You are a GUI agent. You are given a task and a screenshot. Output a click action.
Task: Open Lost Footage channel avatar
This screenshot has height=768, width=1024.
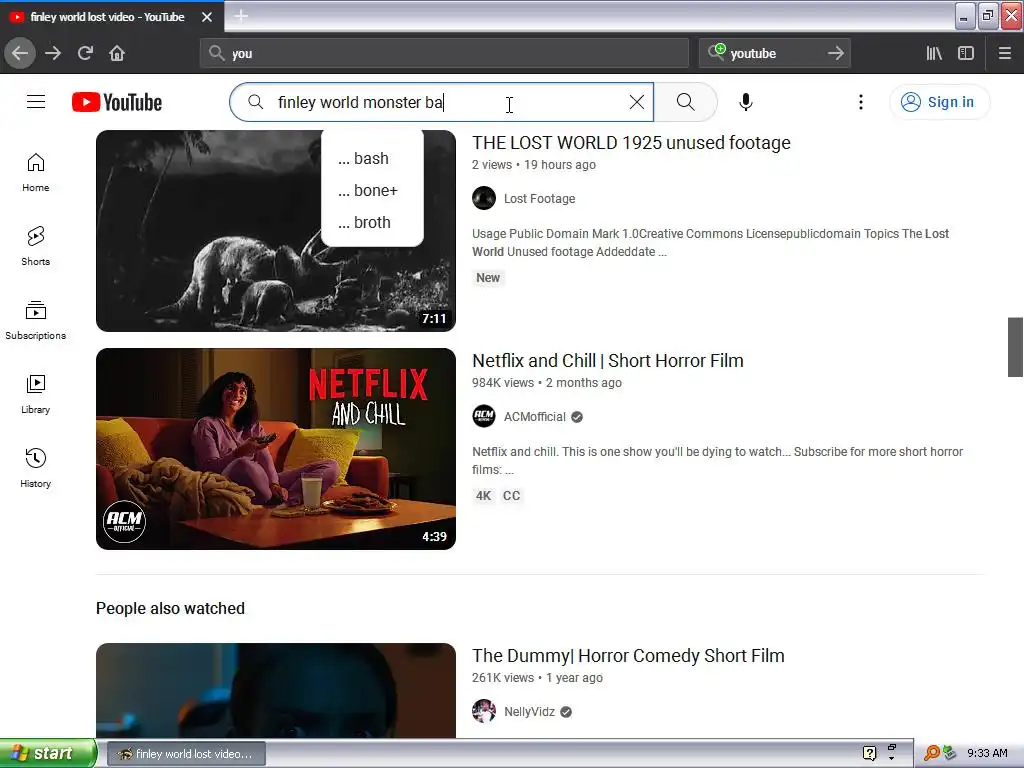(484, 199)
